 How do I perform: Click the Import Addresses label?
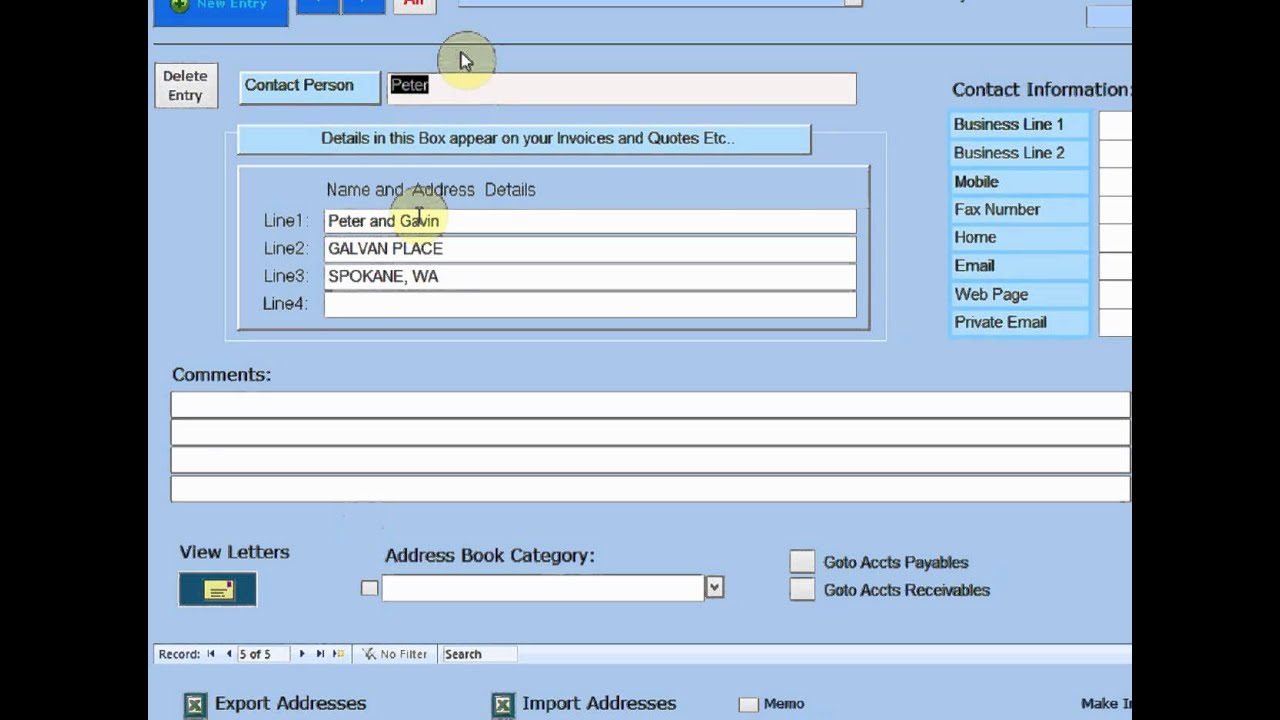point(599,704)
